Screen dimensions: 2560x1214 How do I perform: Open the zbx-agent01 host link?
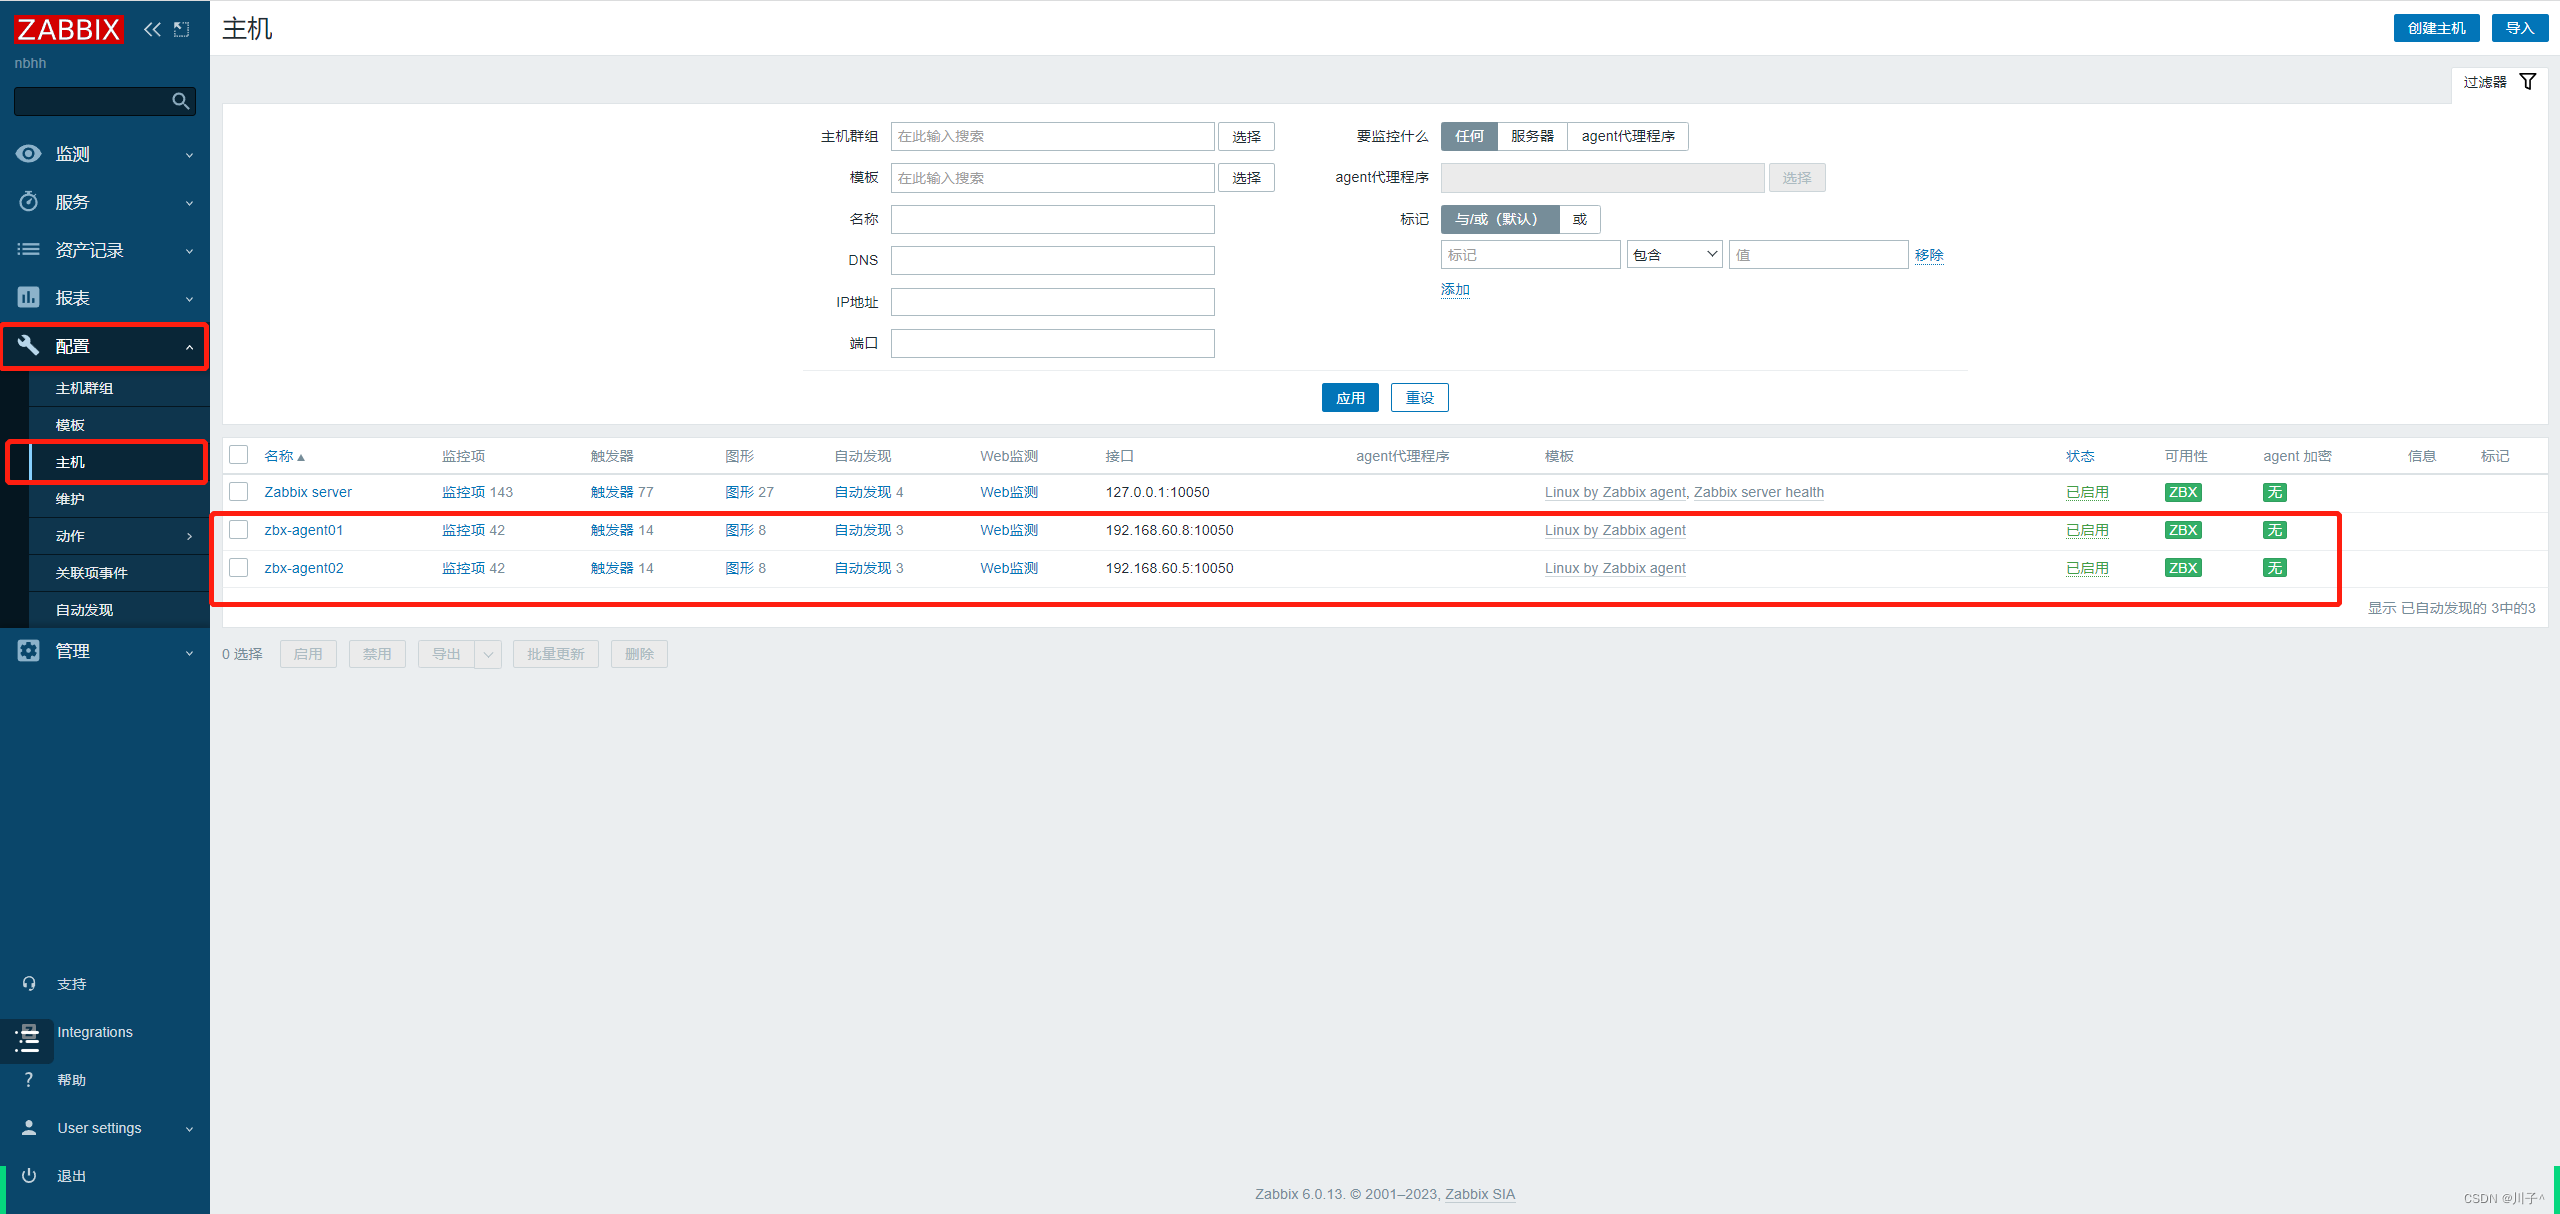pyautogui.click(x=303, y=530)
